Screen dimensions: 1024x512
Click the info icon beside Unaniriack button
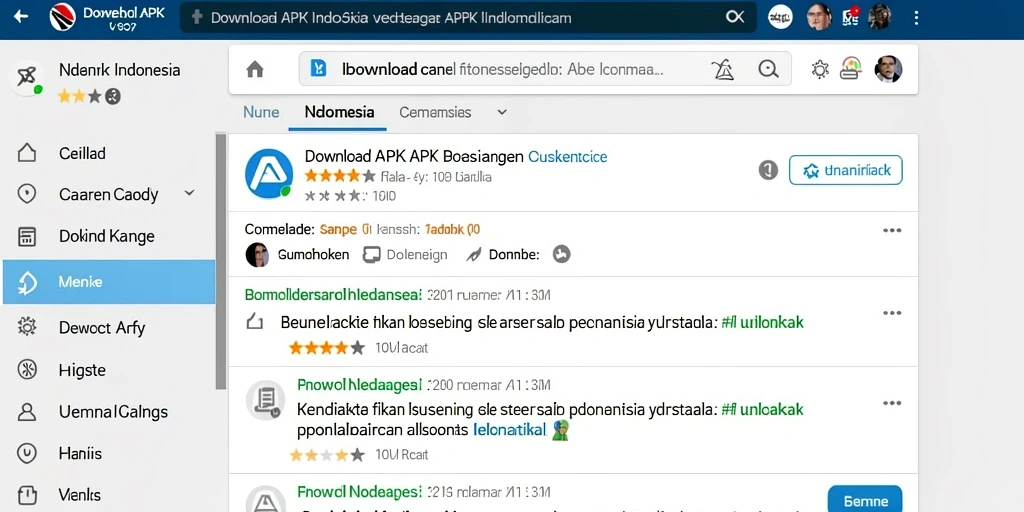click(x=768, y=170)
